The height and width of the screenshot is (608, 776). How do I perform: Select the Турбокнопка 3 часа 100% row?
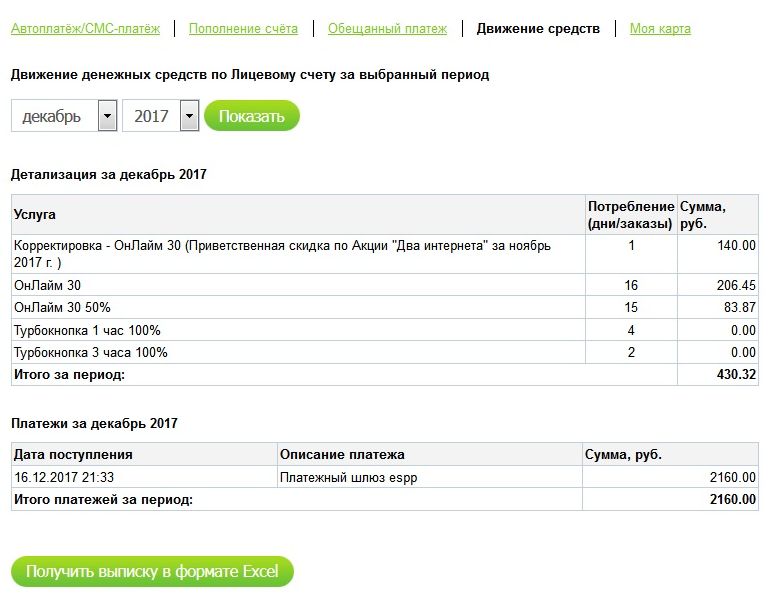(90, 352)
